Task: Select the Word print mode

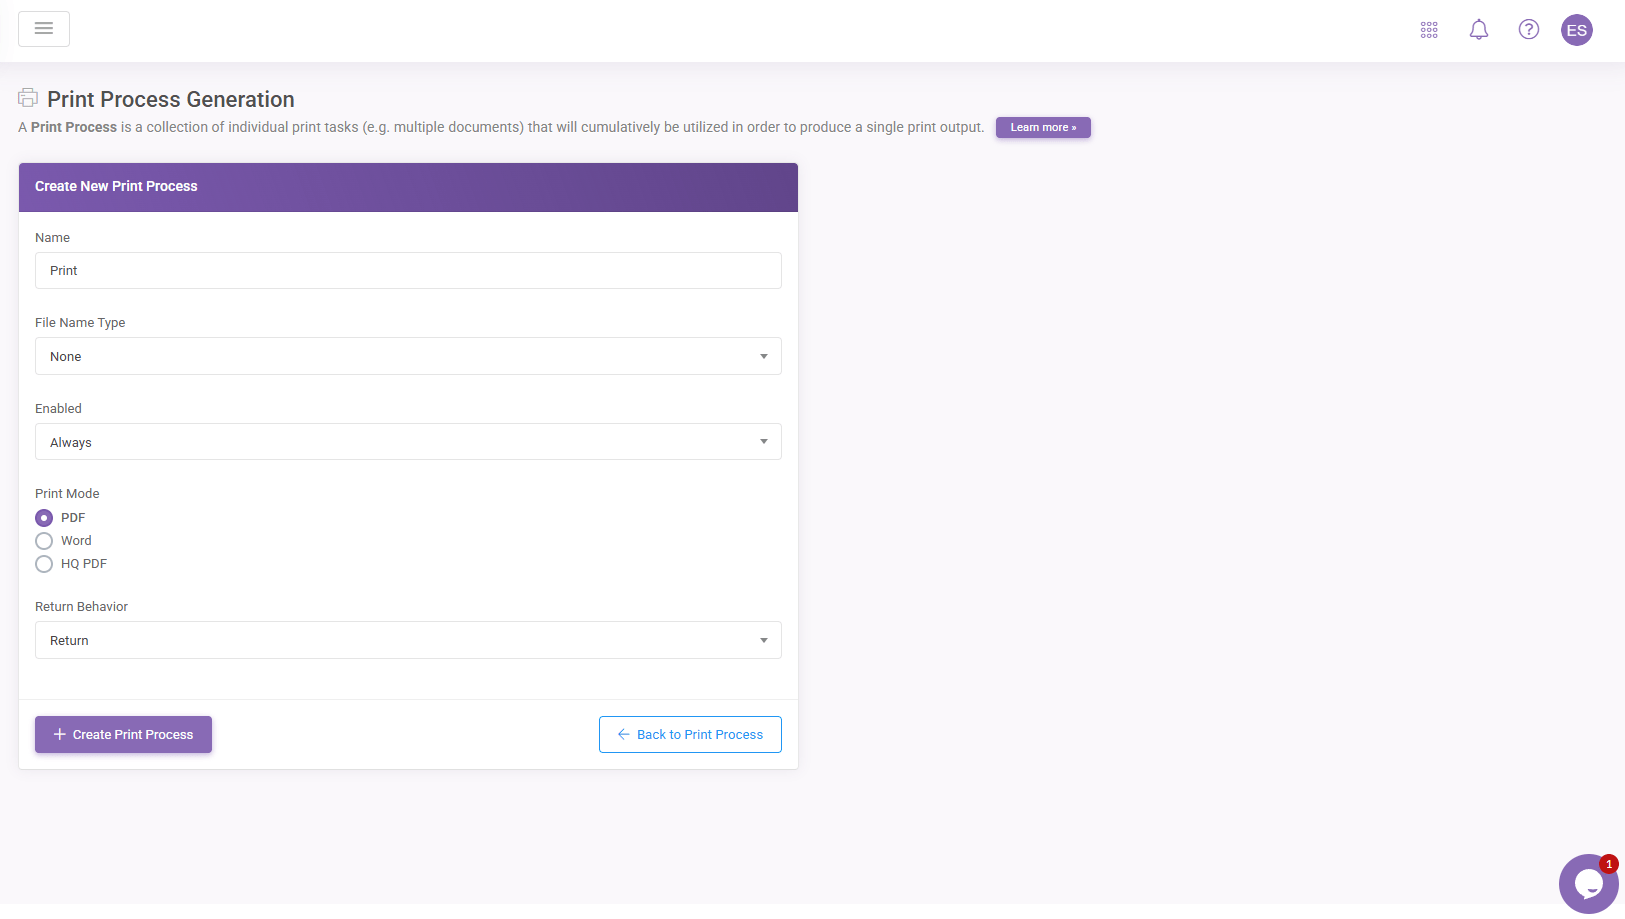Action: 44,541
